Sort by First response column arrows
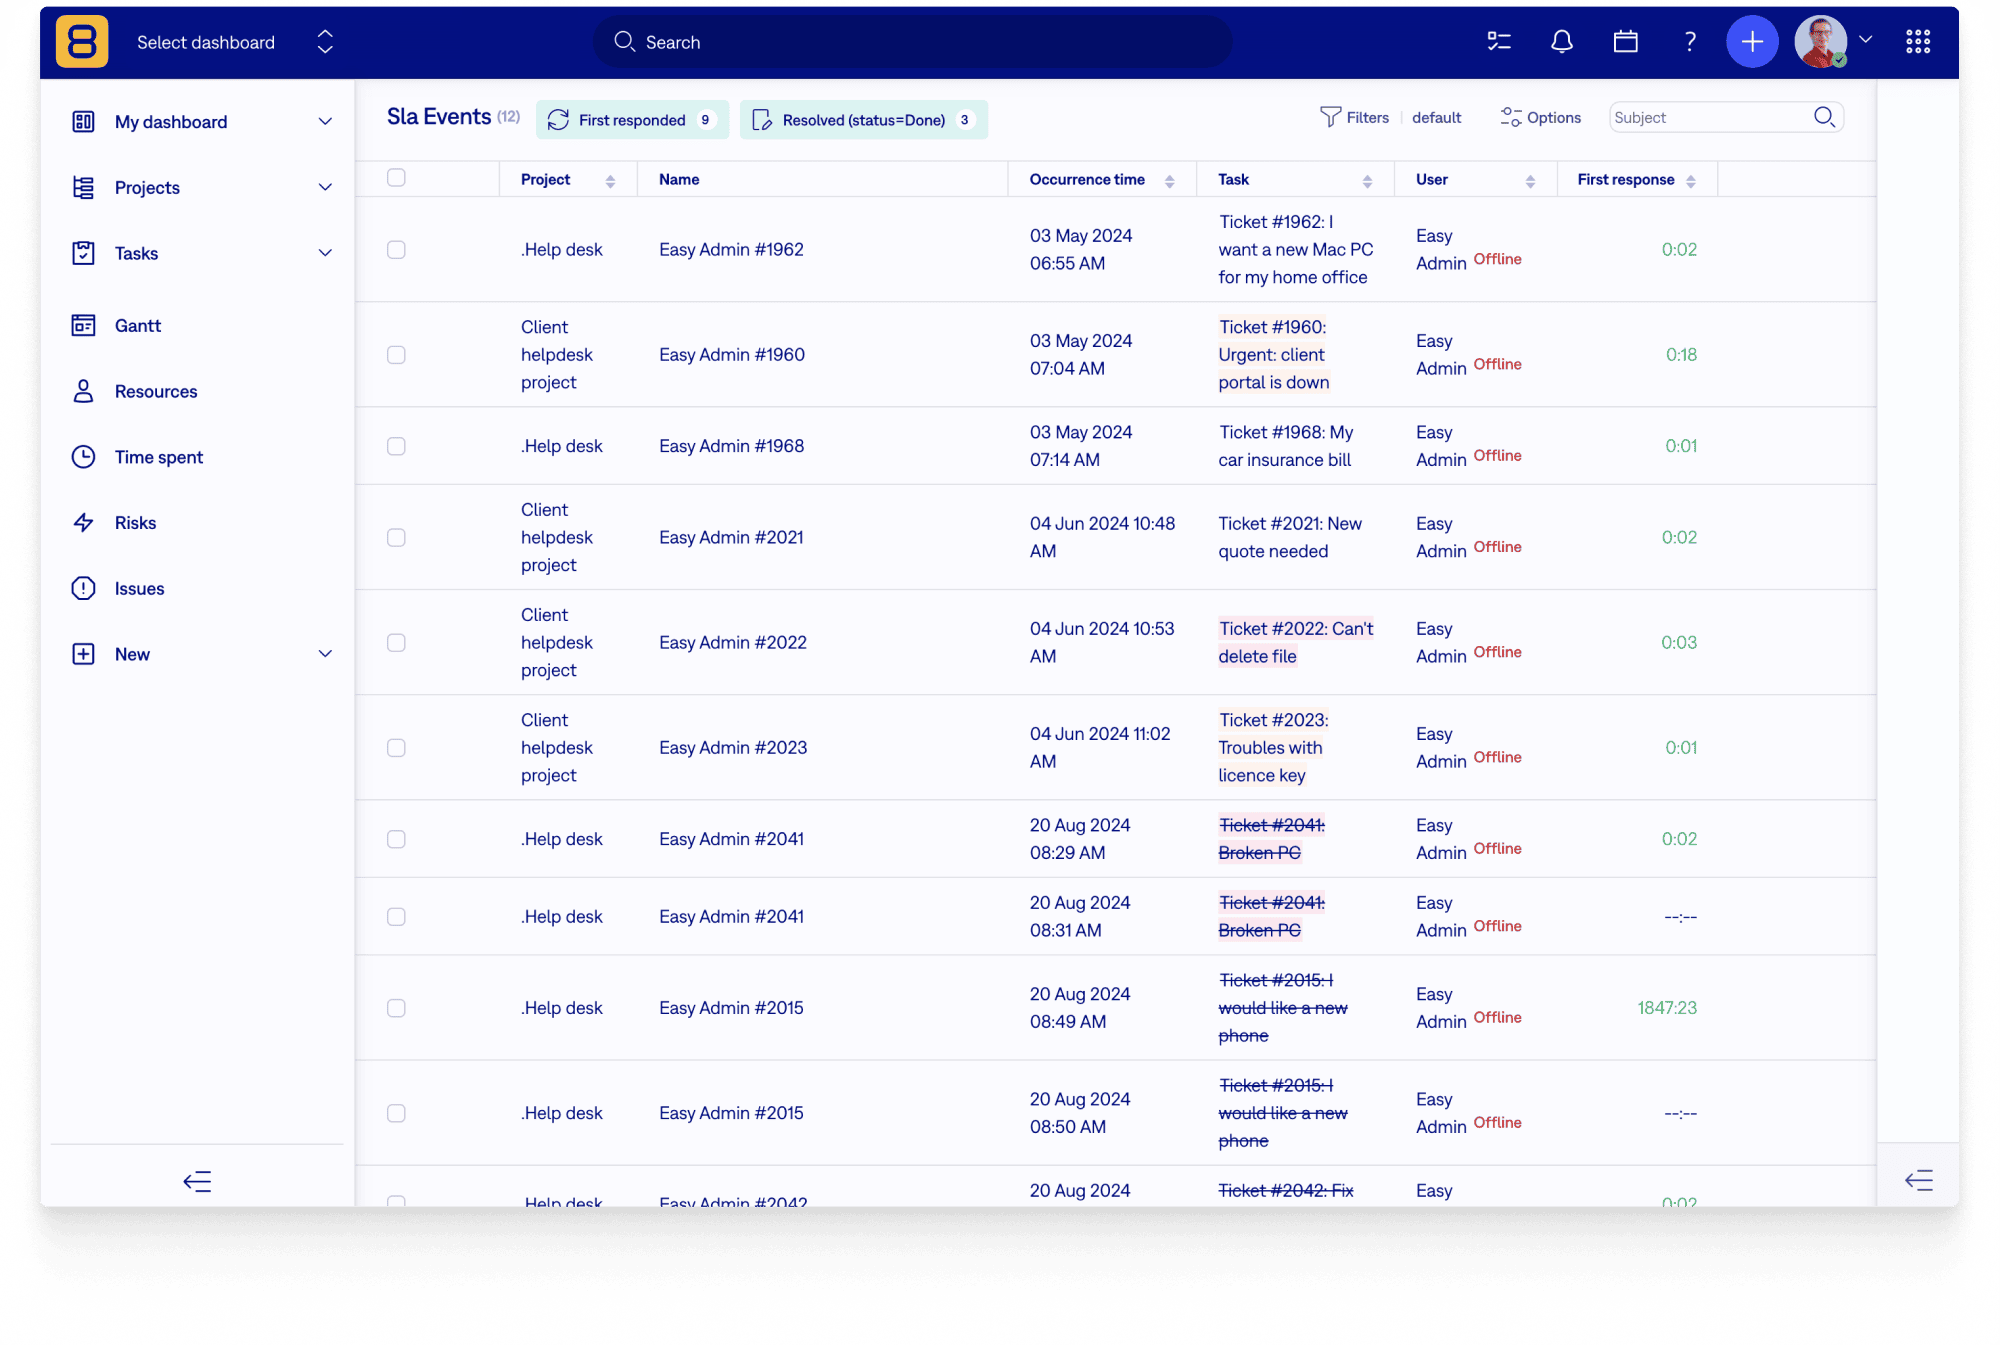Screen dimensions: 2000x1345 [1690, 181]
